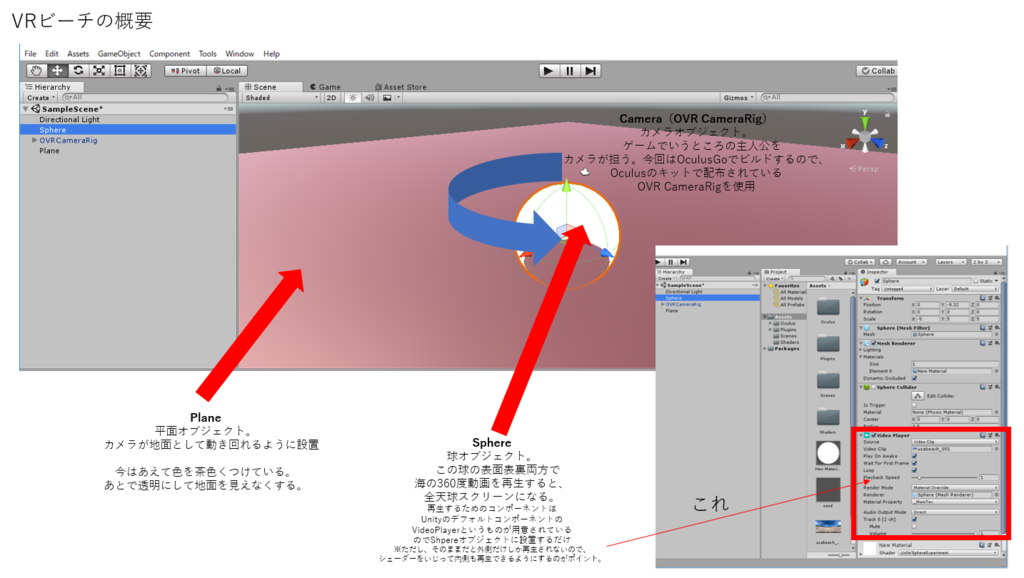The width and height of the screenshot is (1024, 578).
Task: Open Video Player Source dropdown
Action: pyautogui.click(x=955, y=442)
